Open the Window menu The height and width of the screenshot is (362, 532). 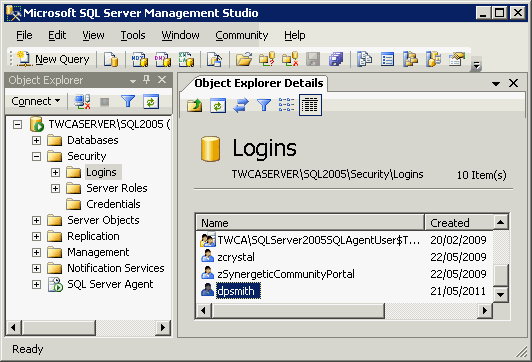(x=180, y=35)
